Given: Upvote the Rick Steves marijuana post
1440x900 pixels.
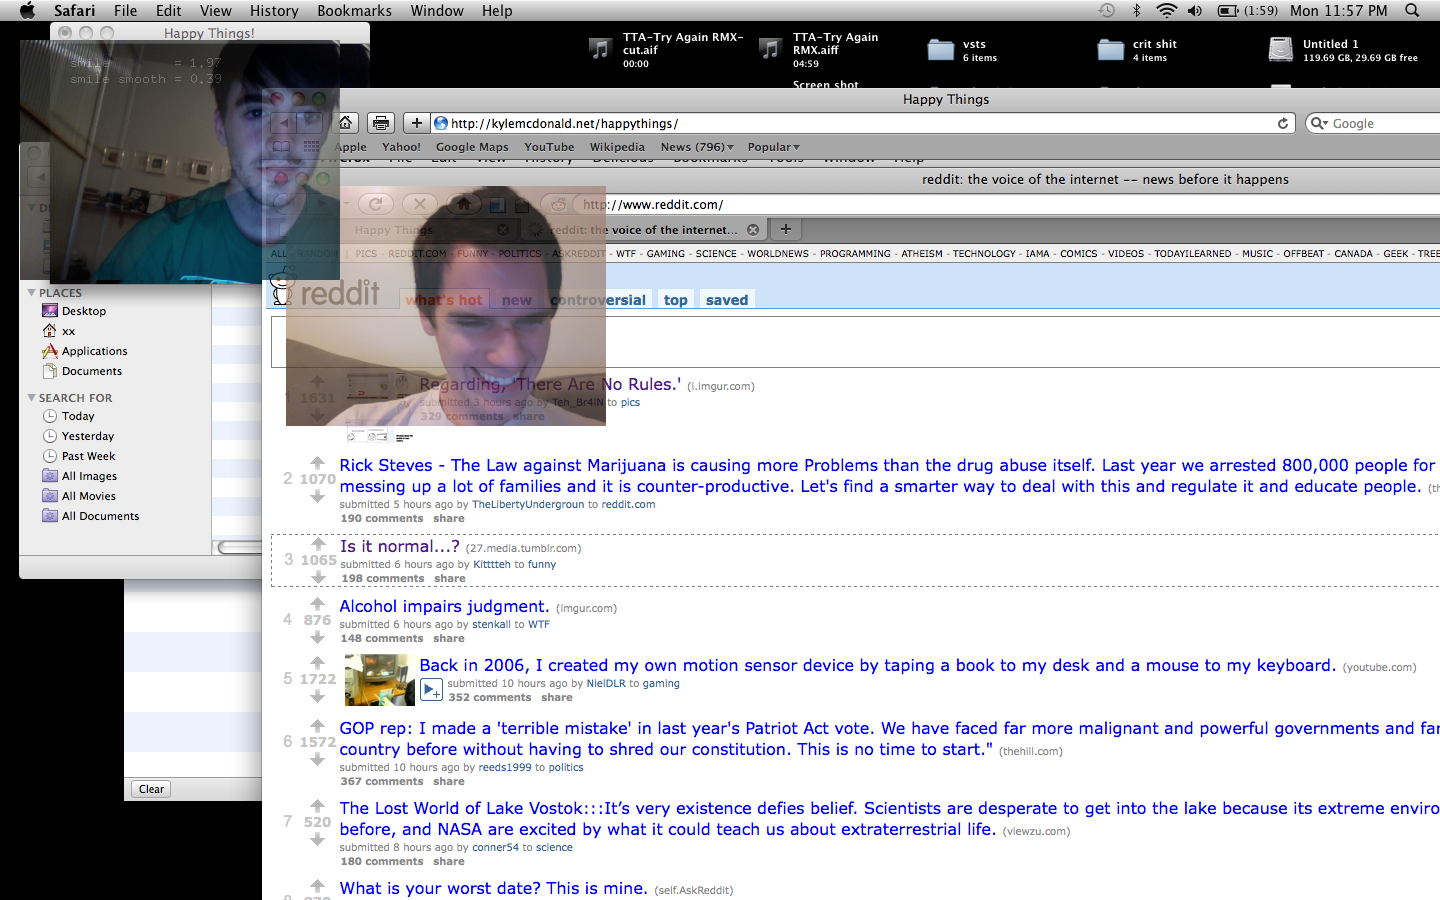Looking at the screenshot, I should click(317, 463).
